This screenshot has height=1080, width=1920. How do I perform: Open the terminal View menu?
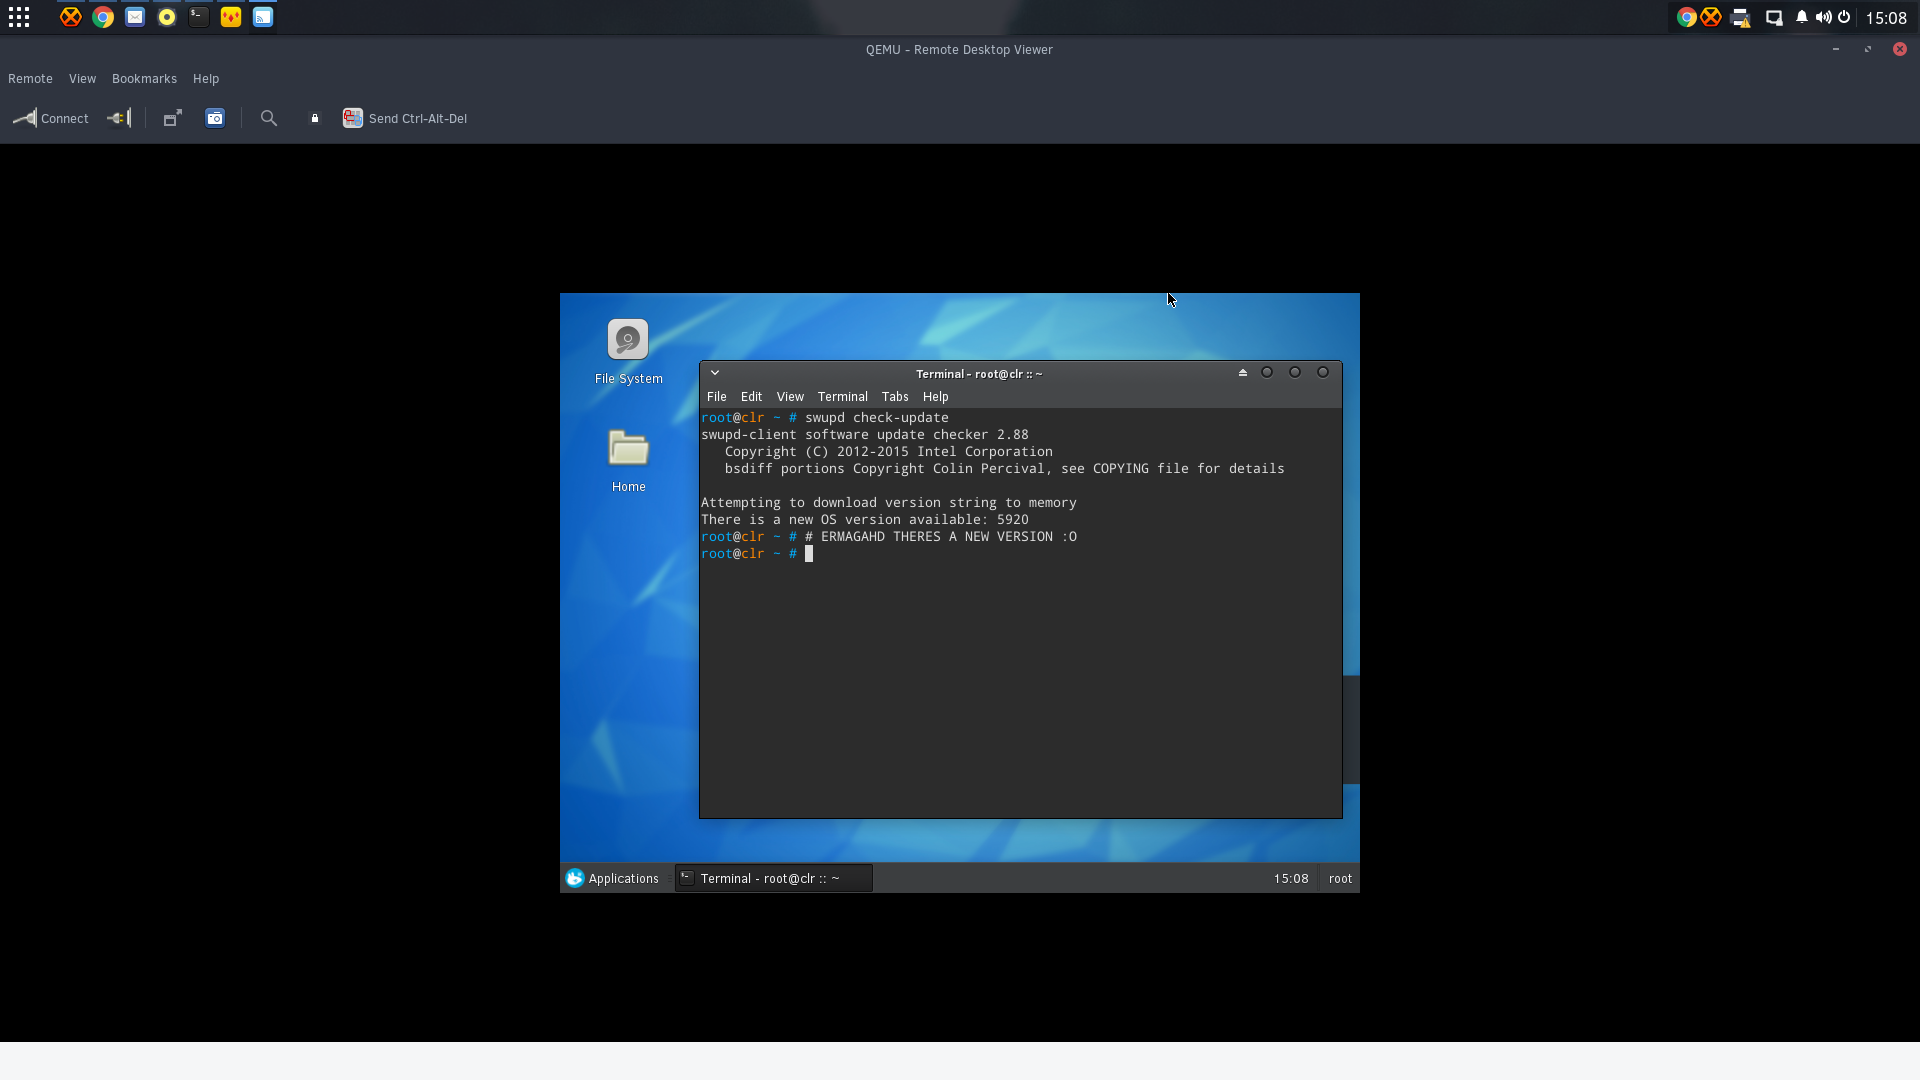pos(790,397)
